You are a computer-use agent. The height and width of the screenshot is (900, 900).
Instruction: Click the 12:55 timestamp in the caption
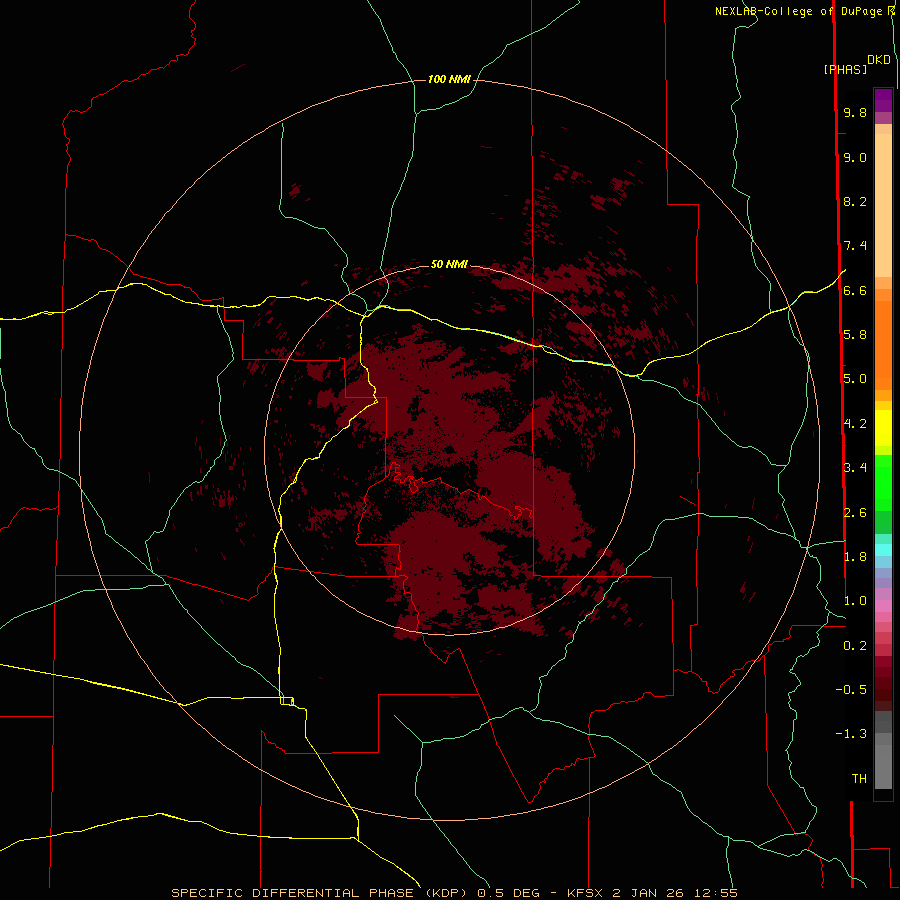tap(715, 893)
